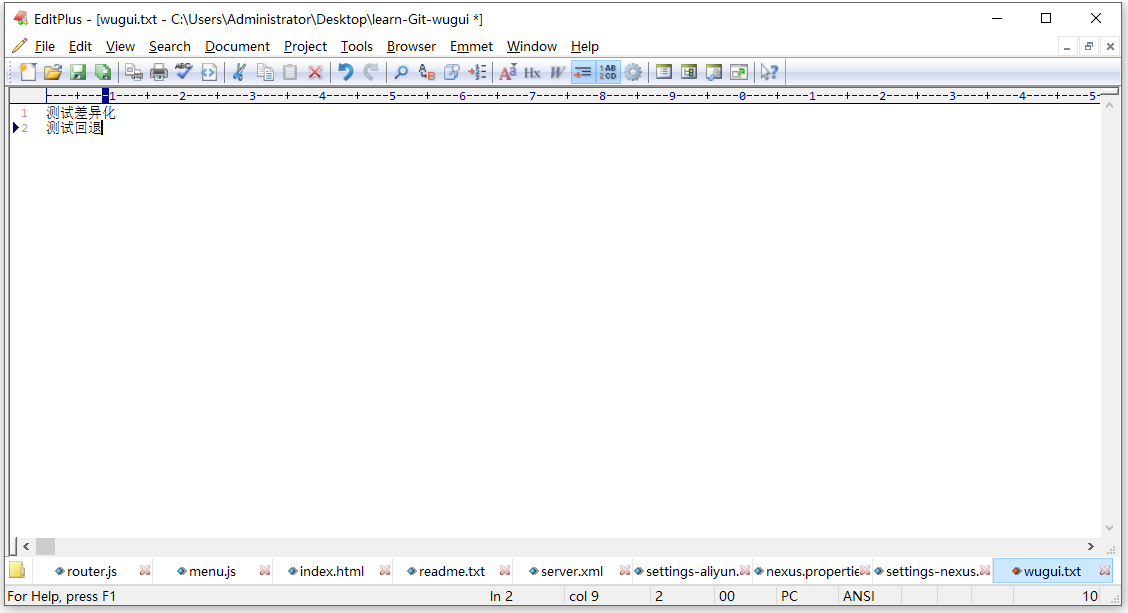
Task: Open the Window menu
Action: (x=532, y=46)
